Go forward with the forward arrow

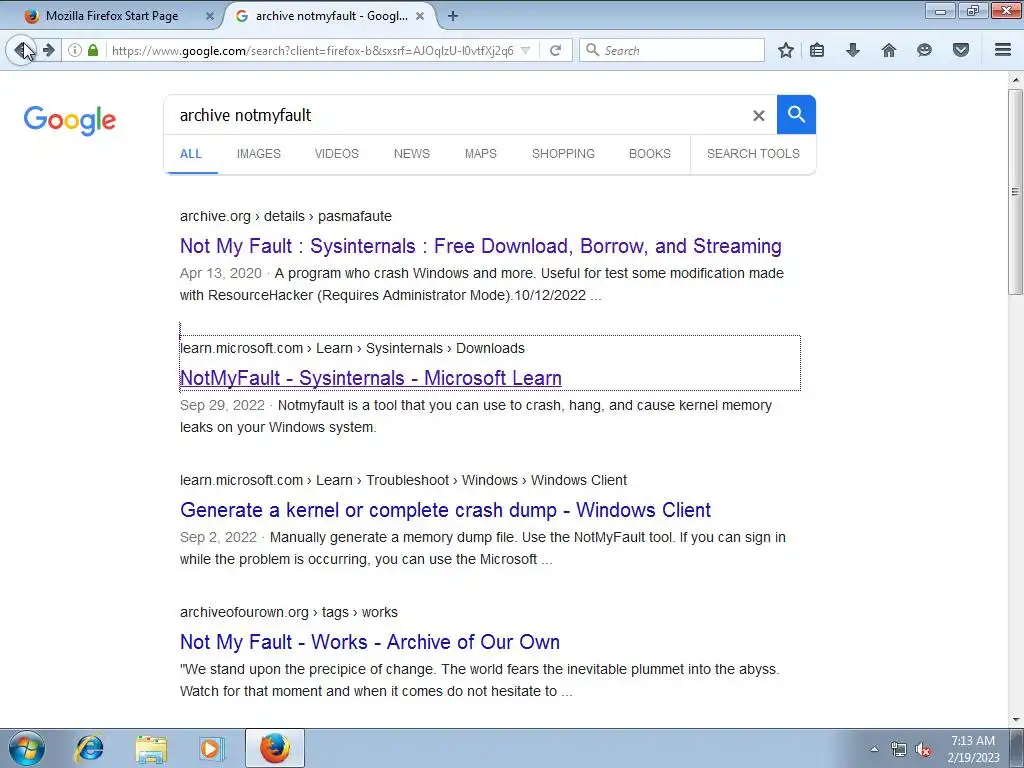pyautogui.click(x=49, y=50)
